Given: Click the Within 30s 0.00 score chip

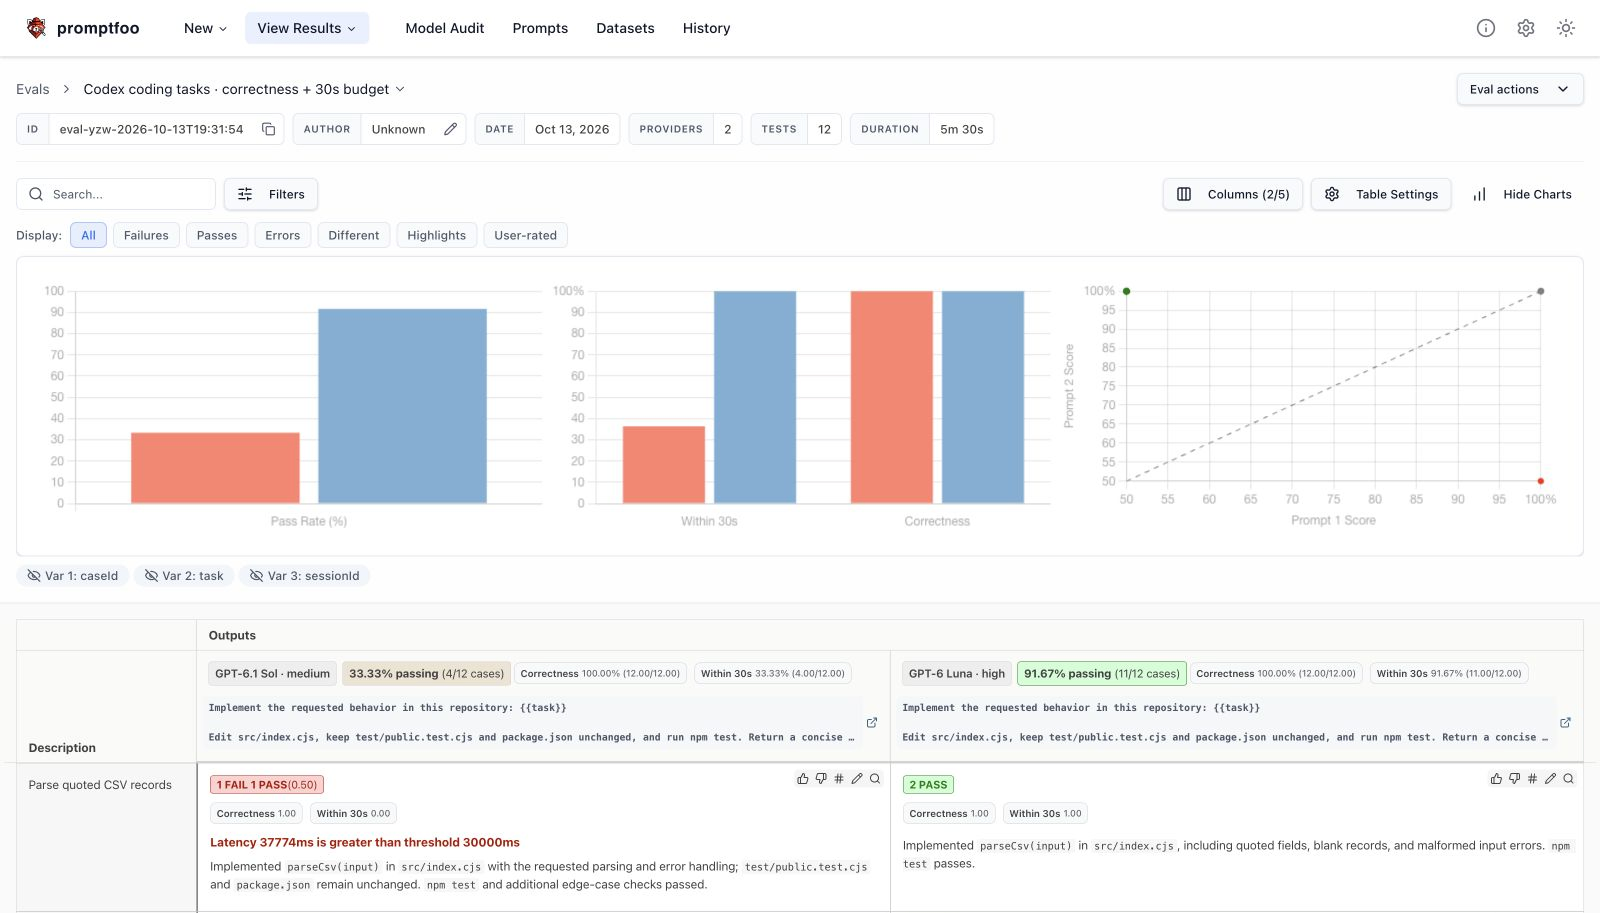Looking at the screenshot, I should pos(353,813).
